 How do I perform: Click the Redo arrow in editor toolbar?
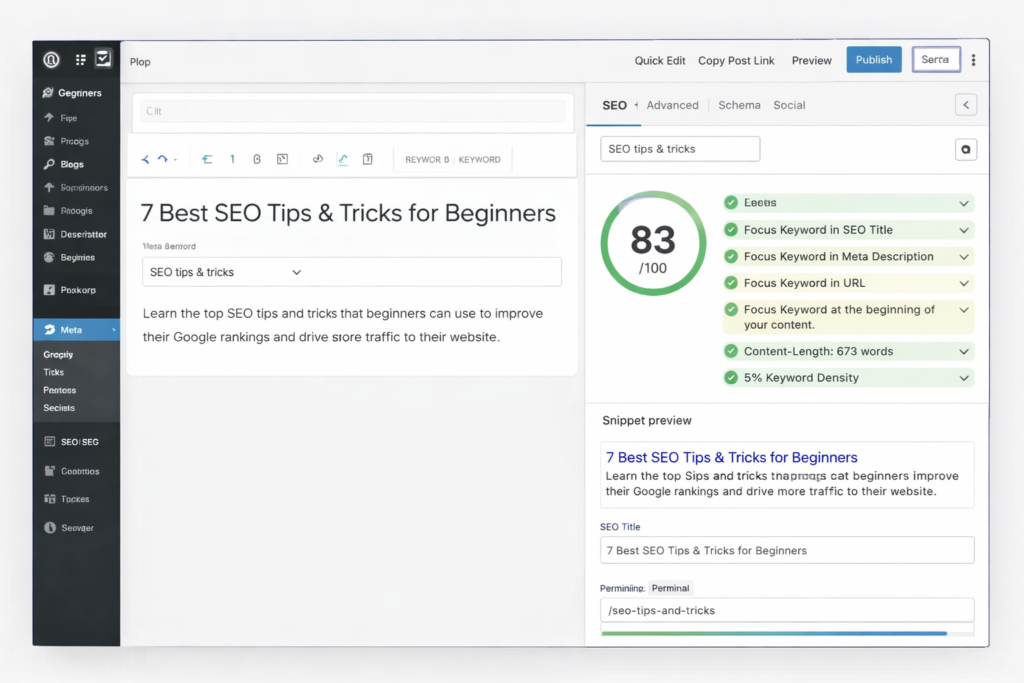tap(160, 158)
